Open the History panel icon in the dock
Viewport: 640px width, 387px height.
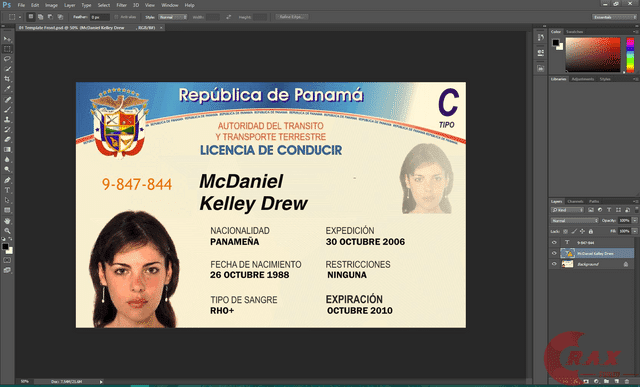click(540, 38)
